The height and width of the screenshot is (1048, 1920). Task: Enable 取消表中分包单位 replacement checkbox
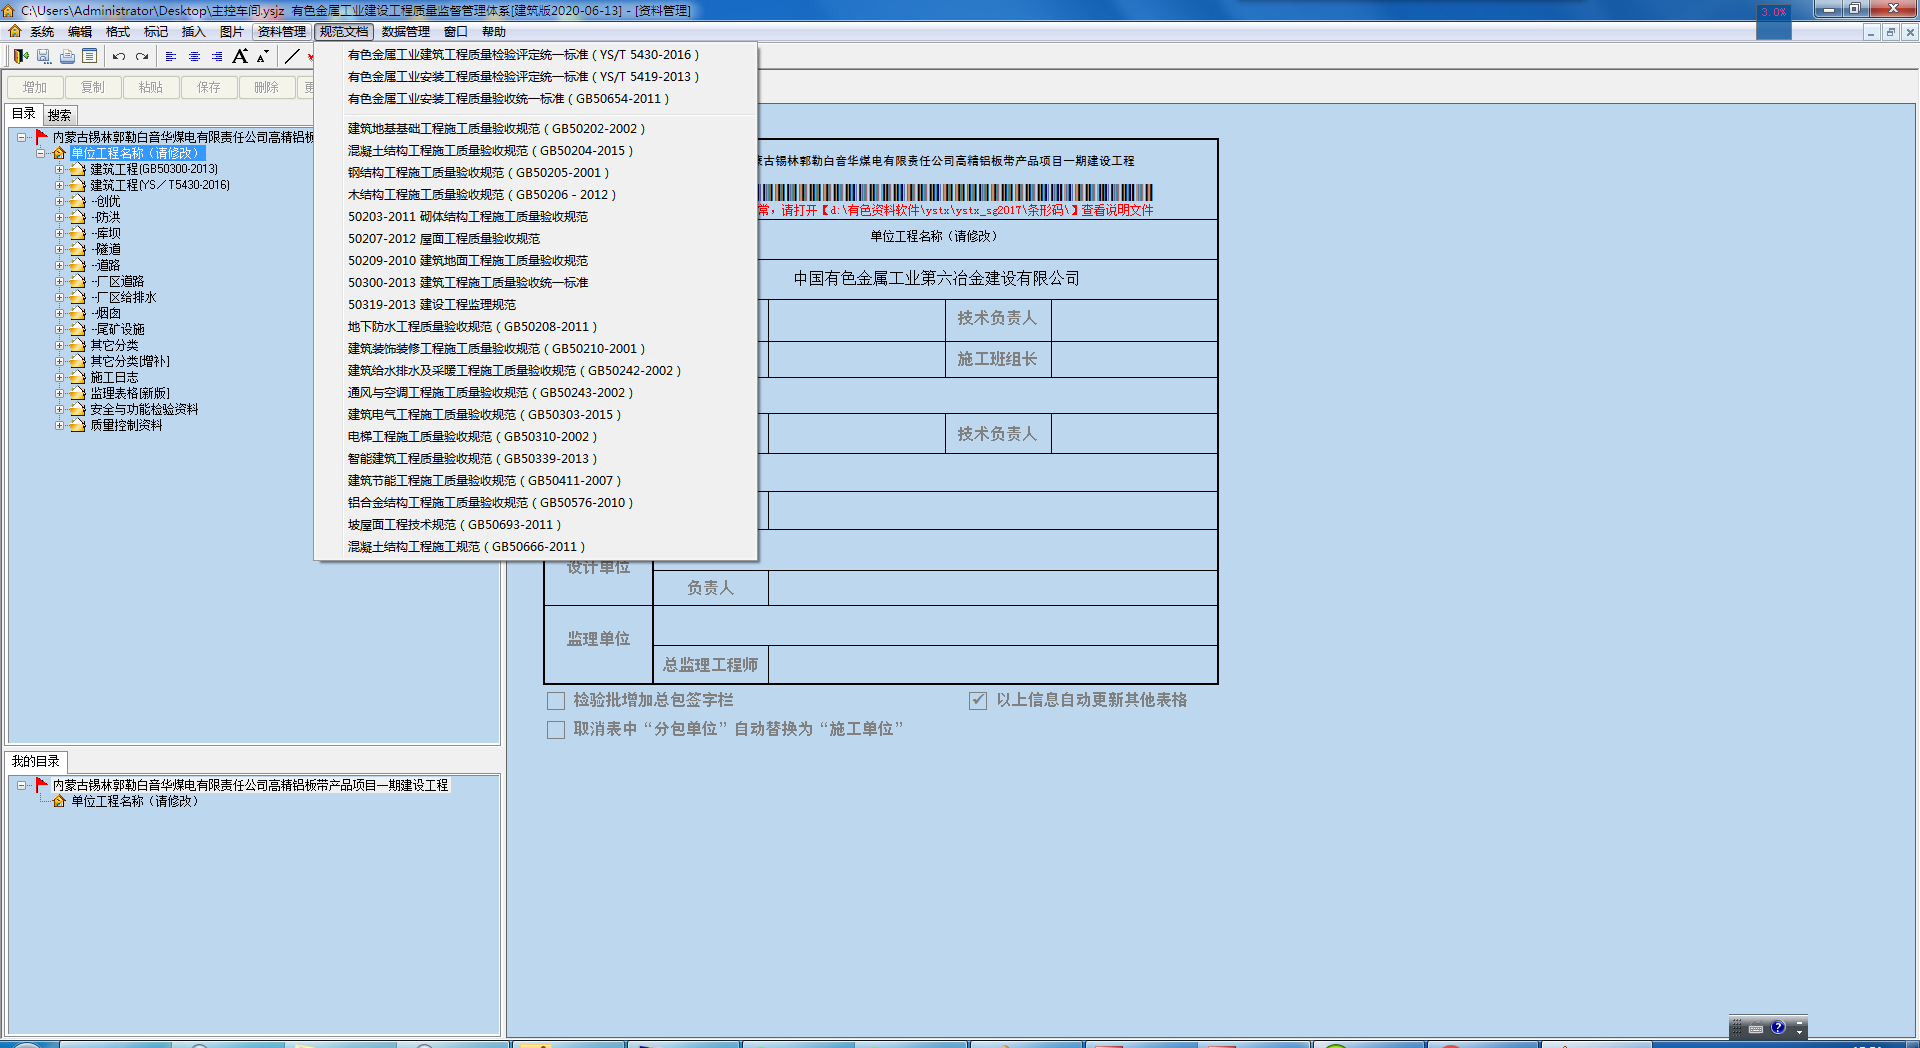(x=556, y=730)
